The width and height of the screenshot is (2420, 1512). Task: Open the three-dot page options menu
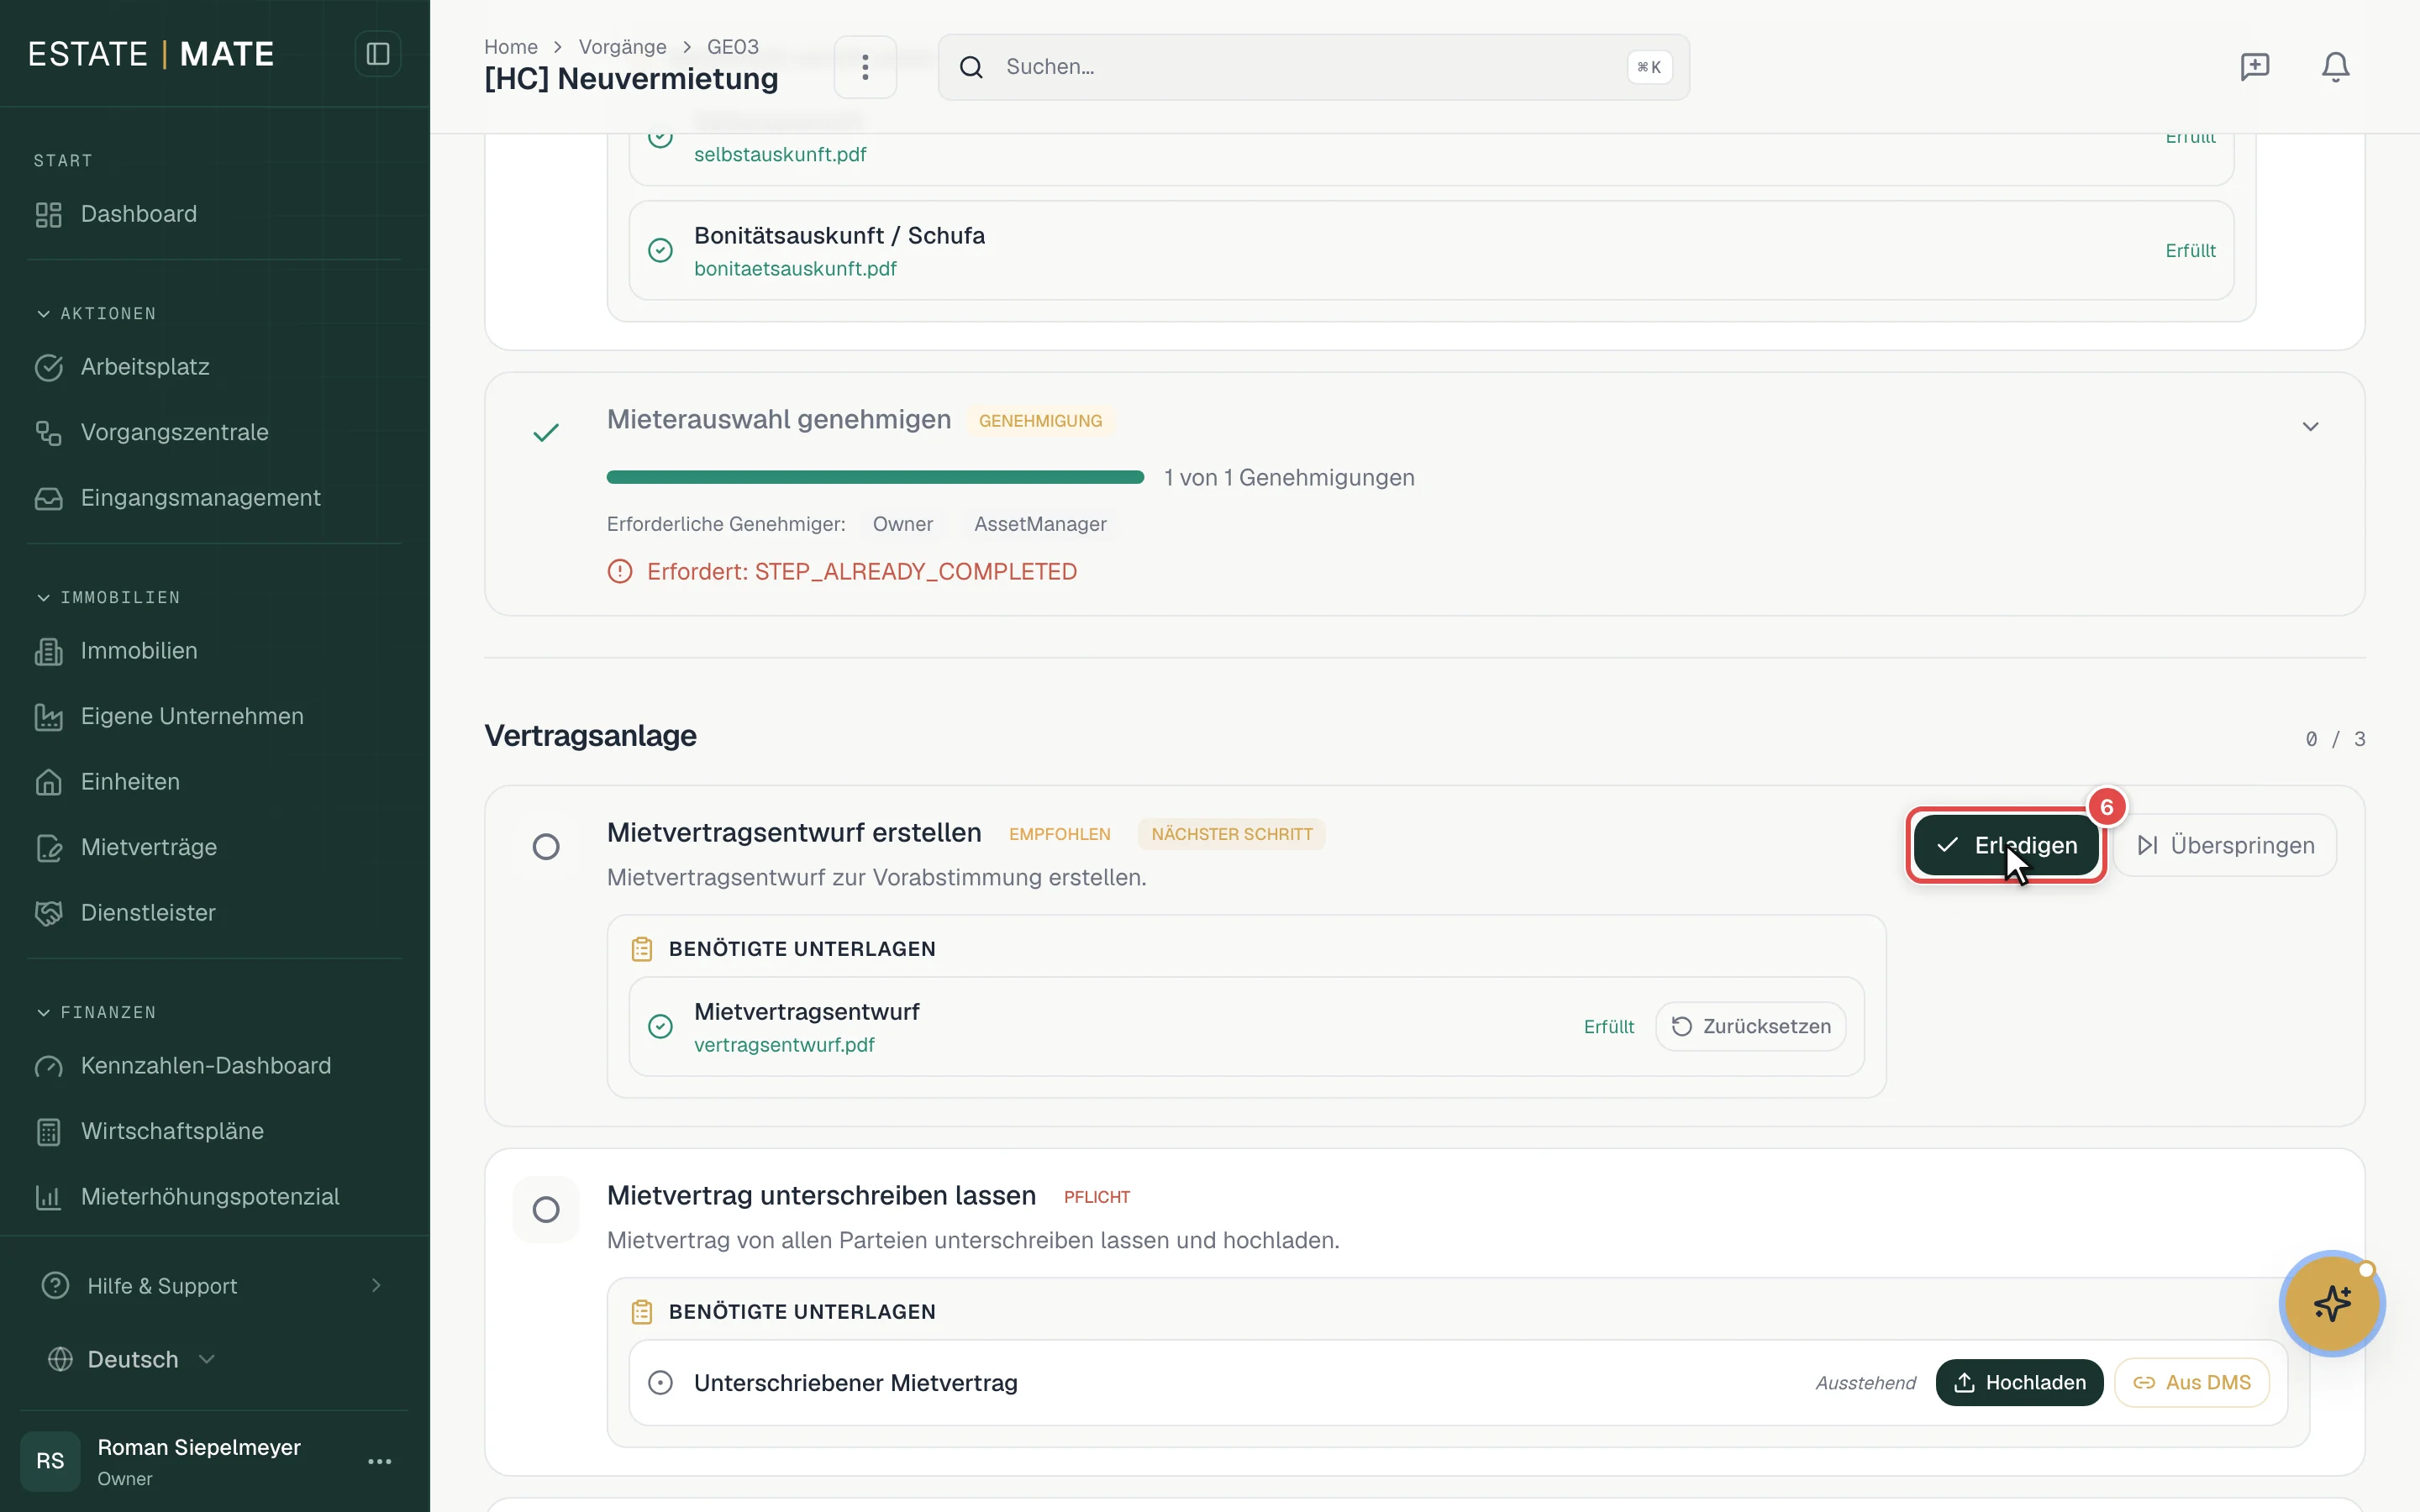coord(865,67)
